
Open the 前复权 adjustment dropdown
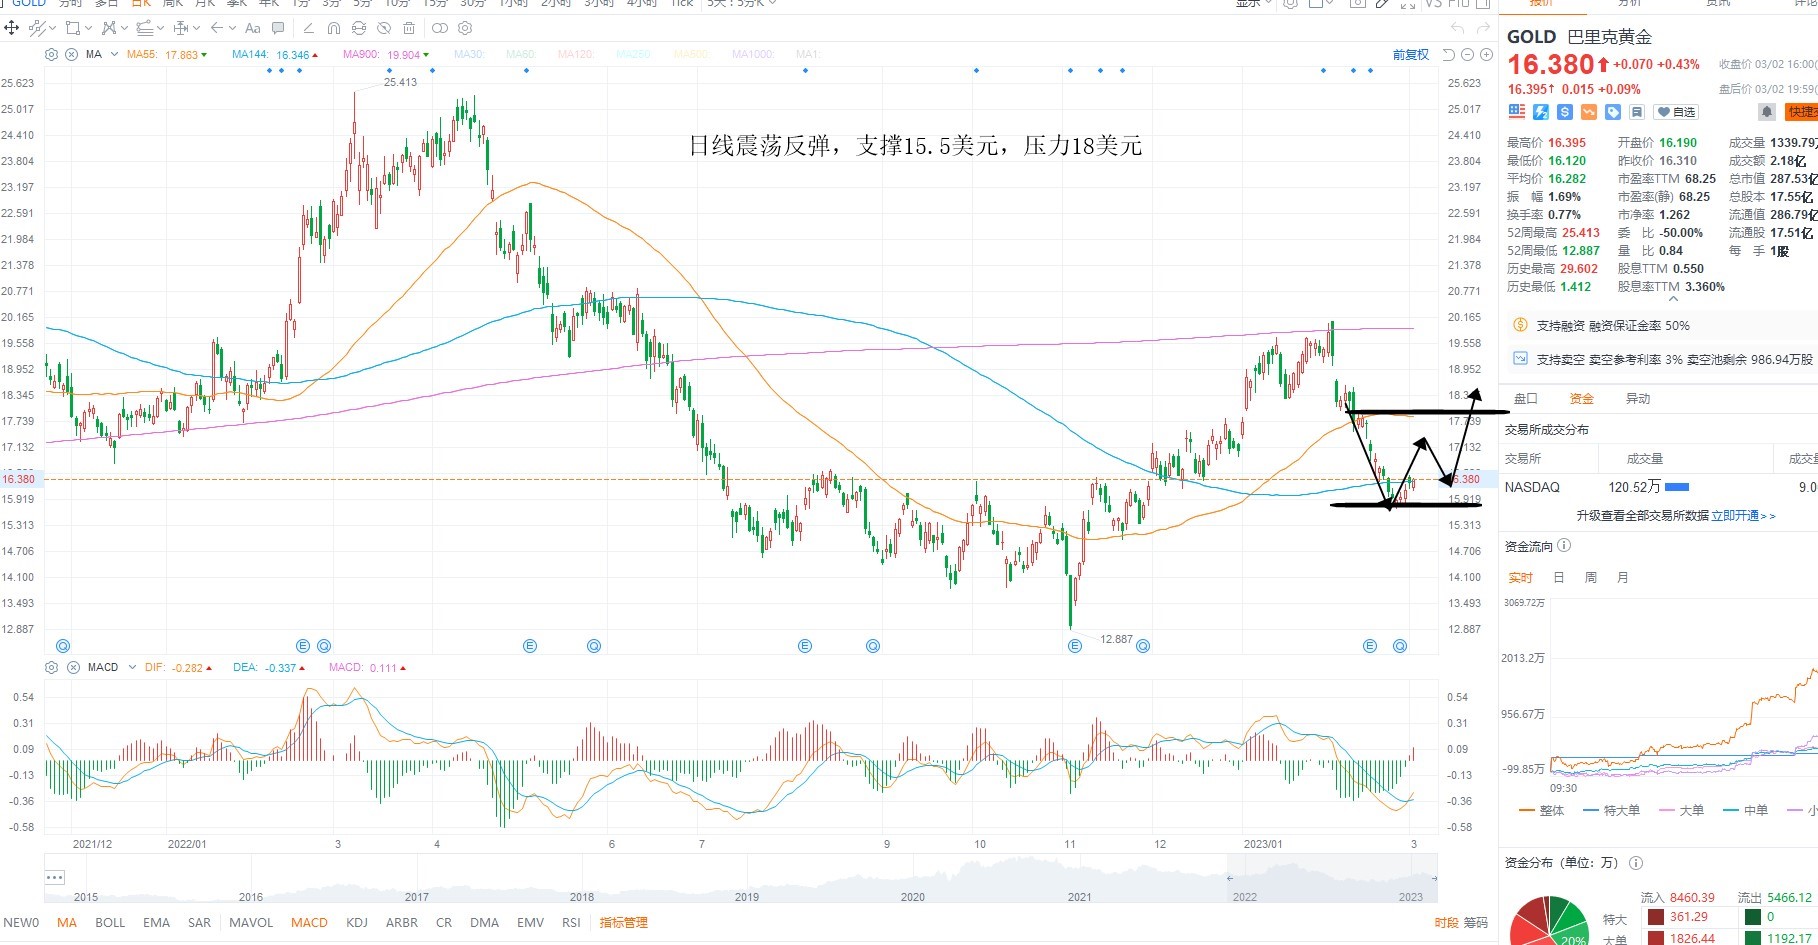point(1411,55)
